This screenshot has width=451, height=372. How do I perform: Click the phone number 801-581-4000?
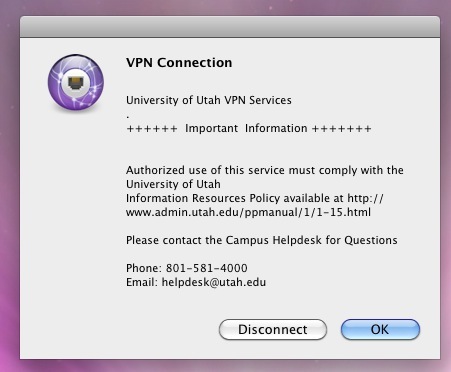(x=207, y=268)
